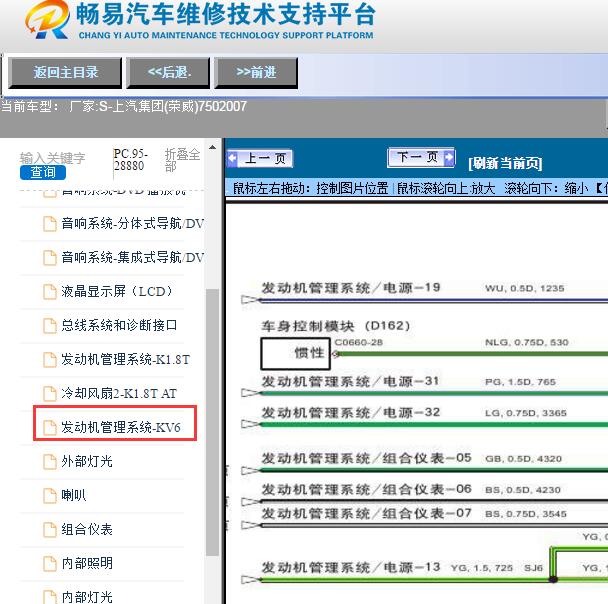Click the 当前车型 vehicle model text

coord(124,106)
